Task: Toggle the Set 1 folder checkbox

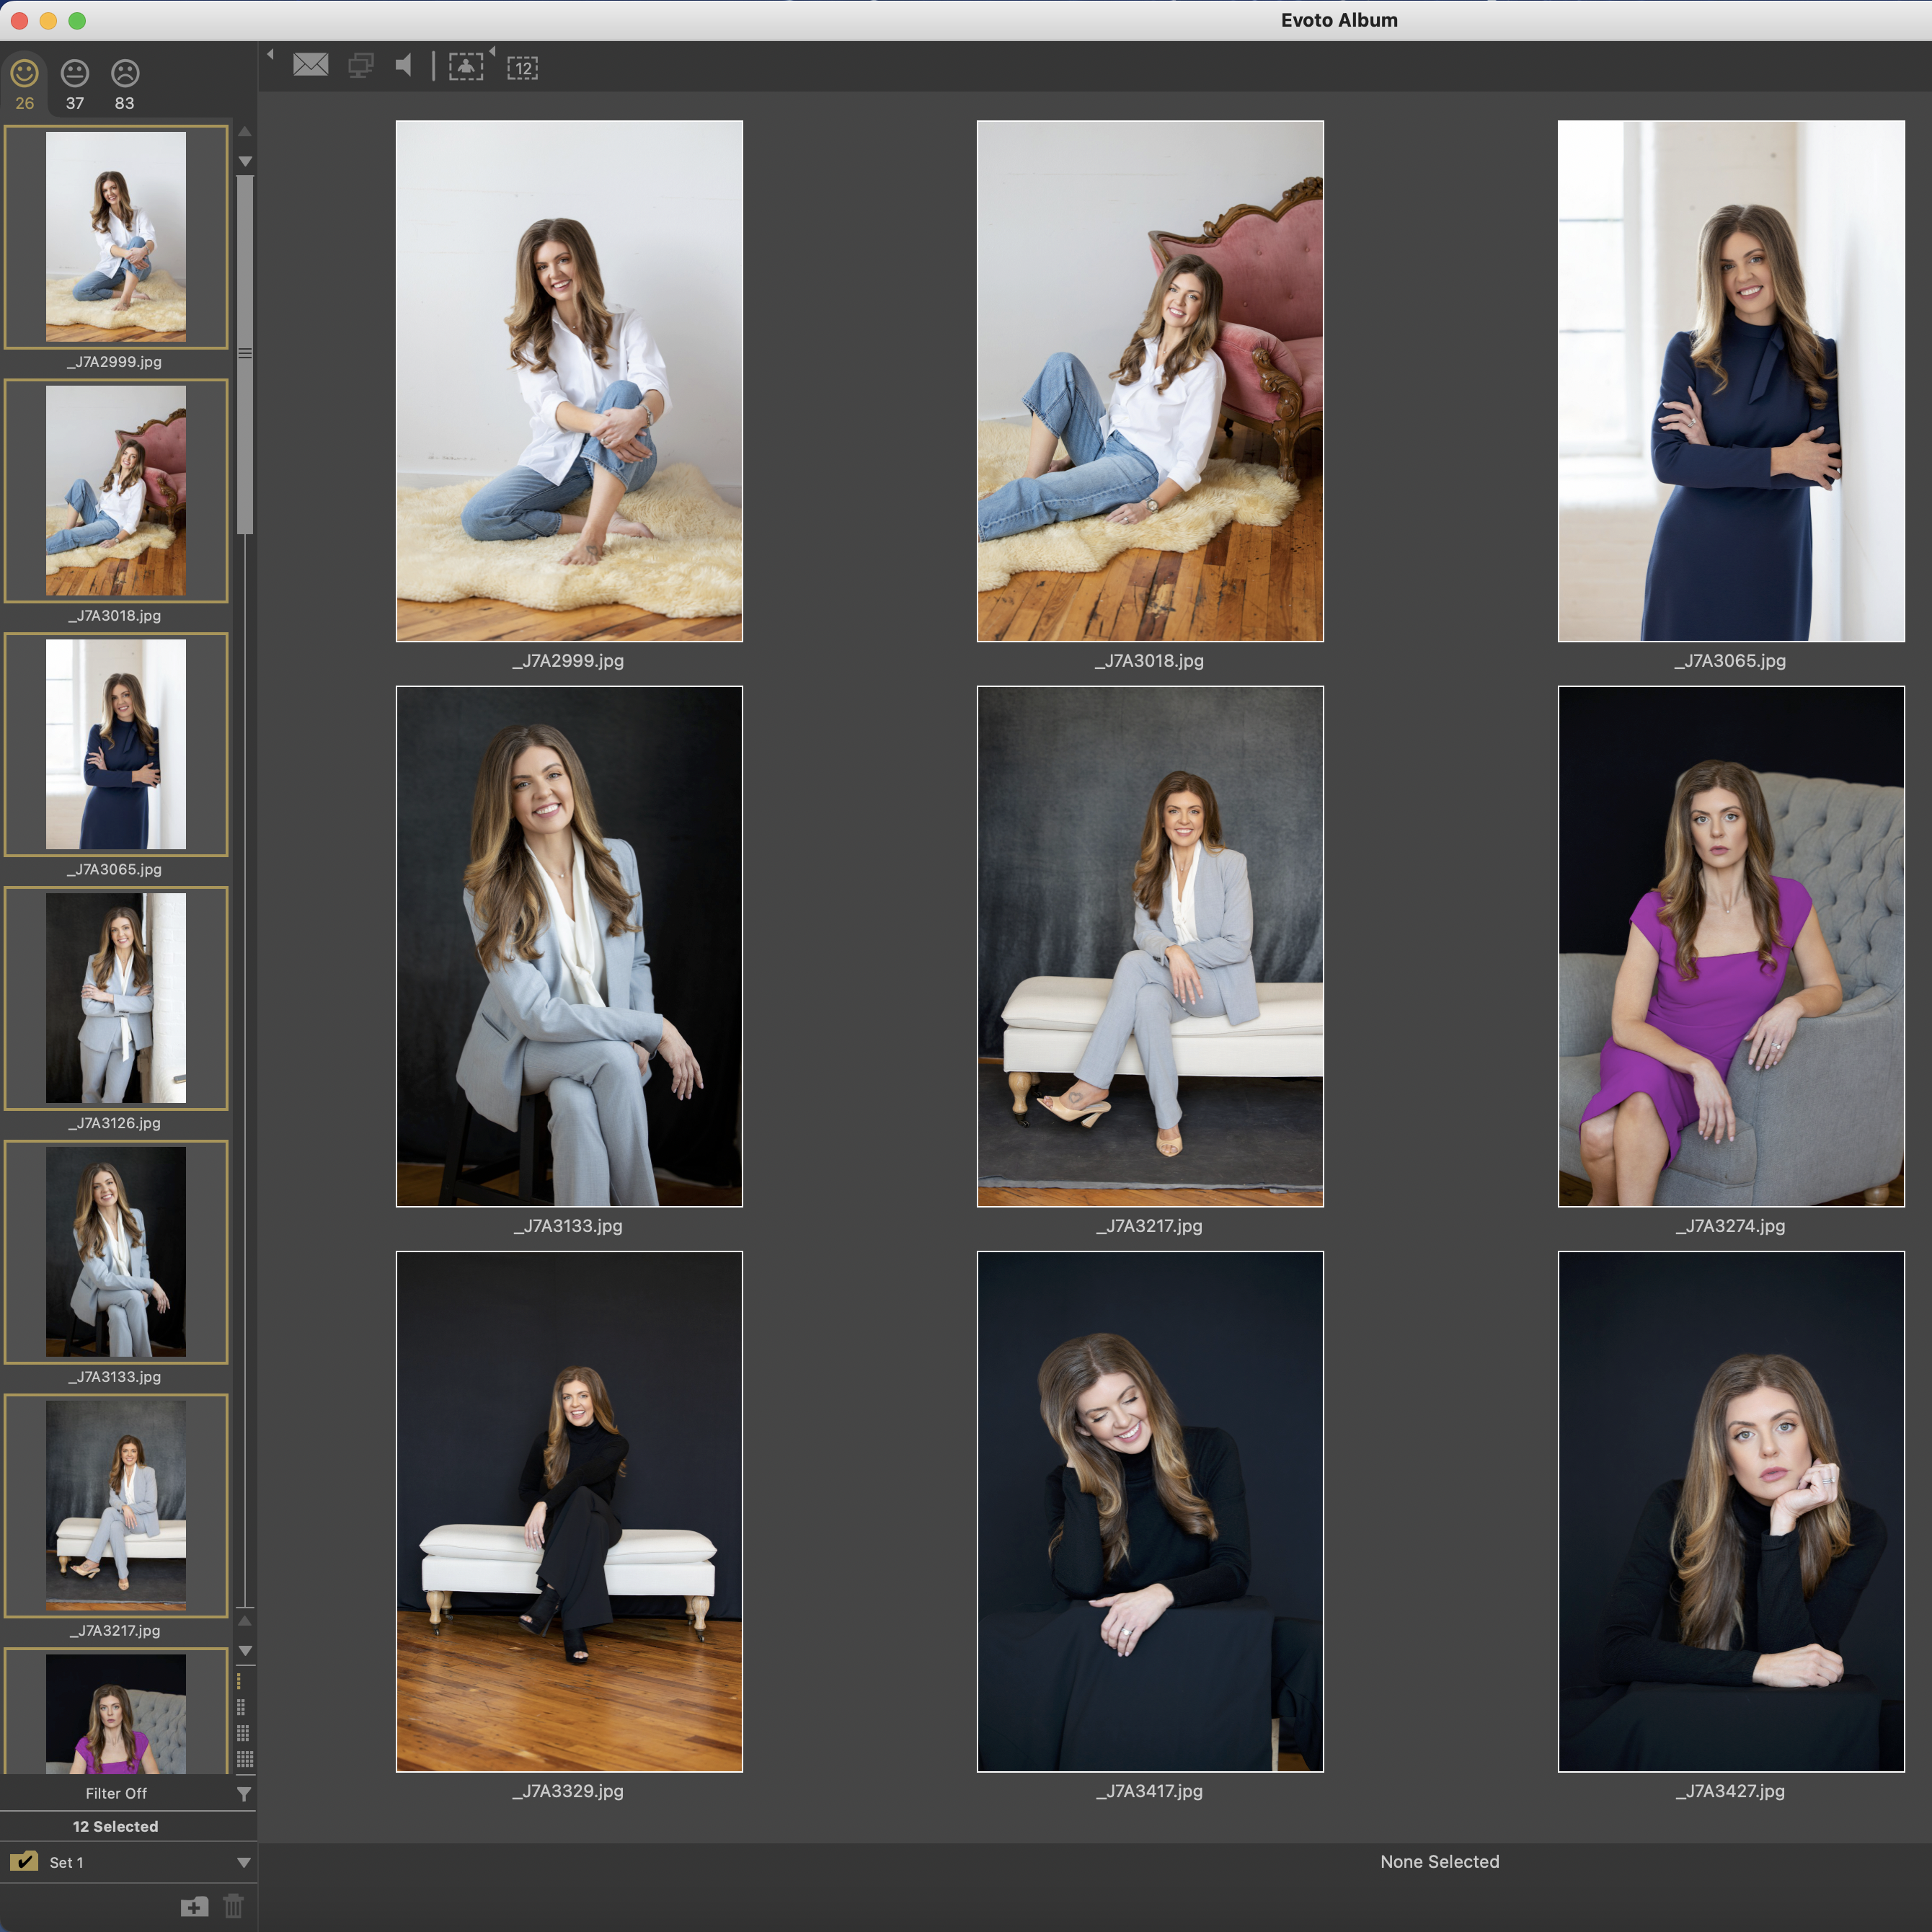Action: [x=24, y=1862]
